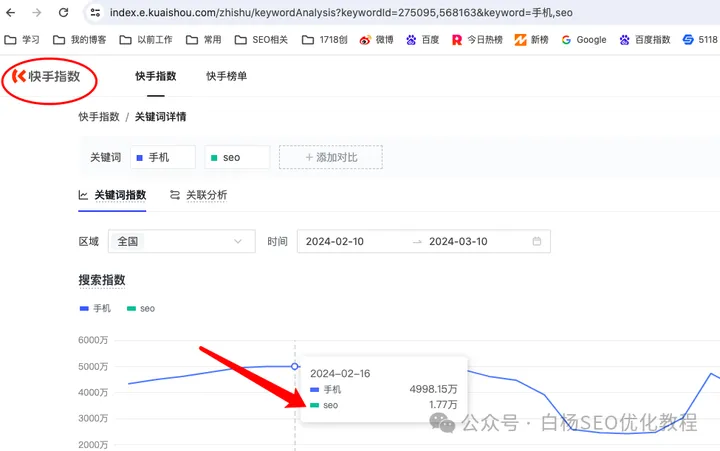Open the 今日热榜 bookmark
This screenshot has height=451, width=720.
(479, 40)
